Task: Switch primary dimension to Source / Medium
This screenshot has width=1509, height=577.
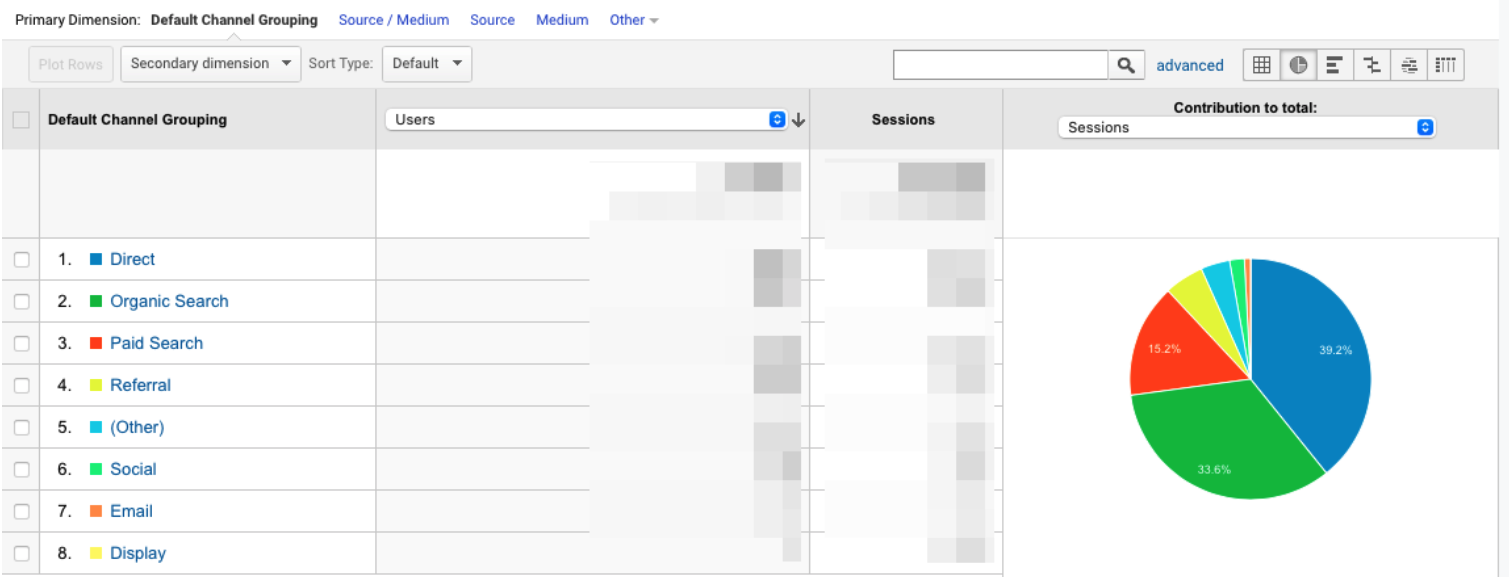Action: tap(393, 20)
